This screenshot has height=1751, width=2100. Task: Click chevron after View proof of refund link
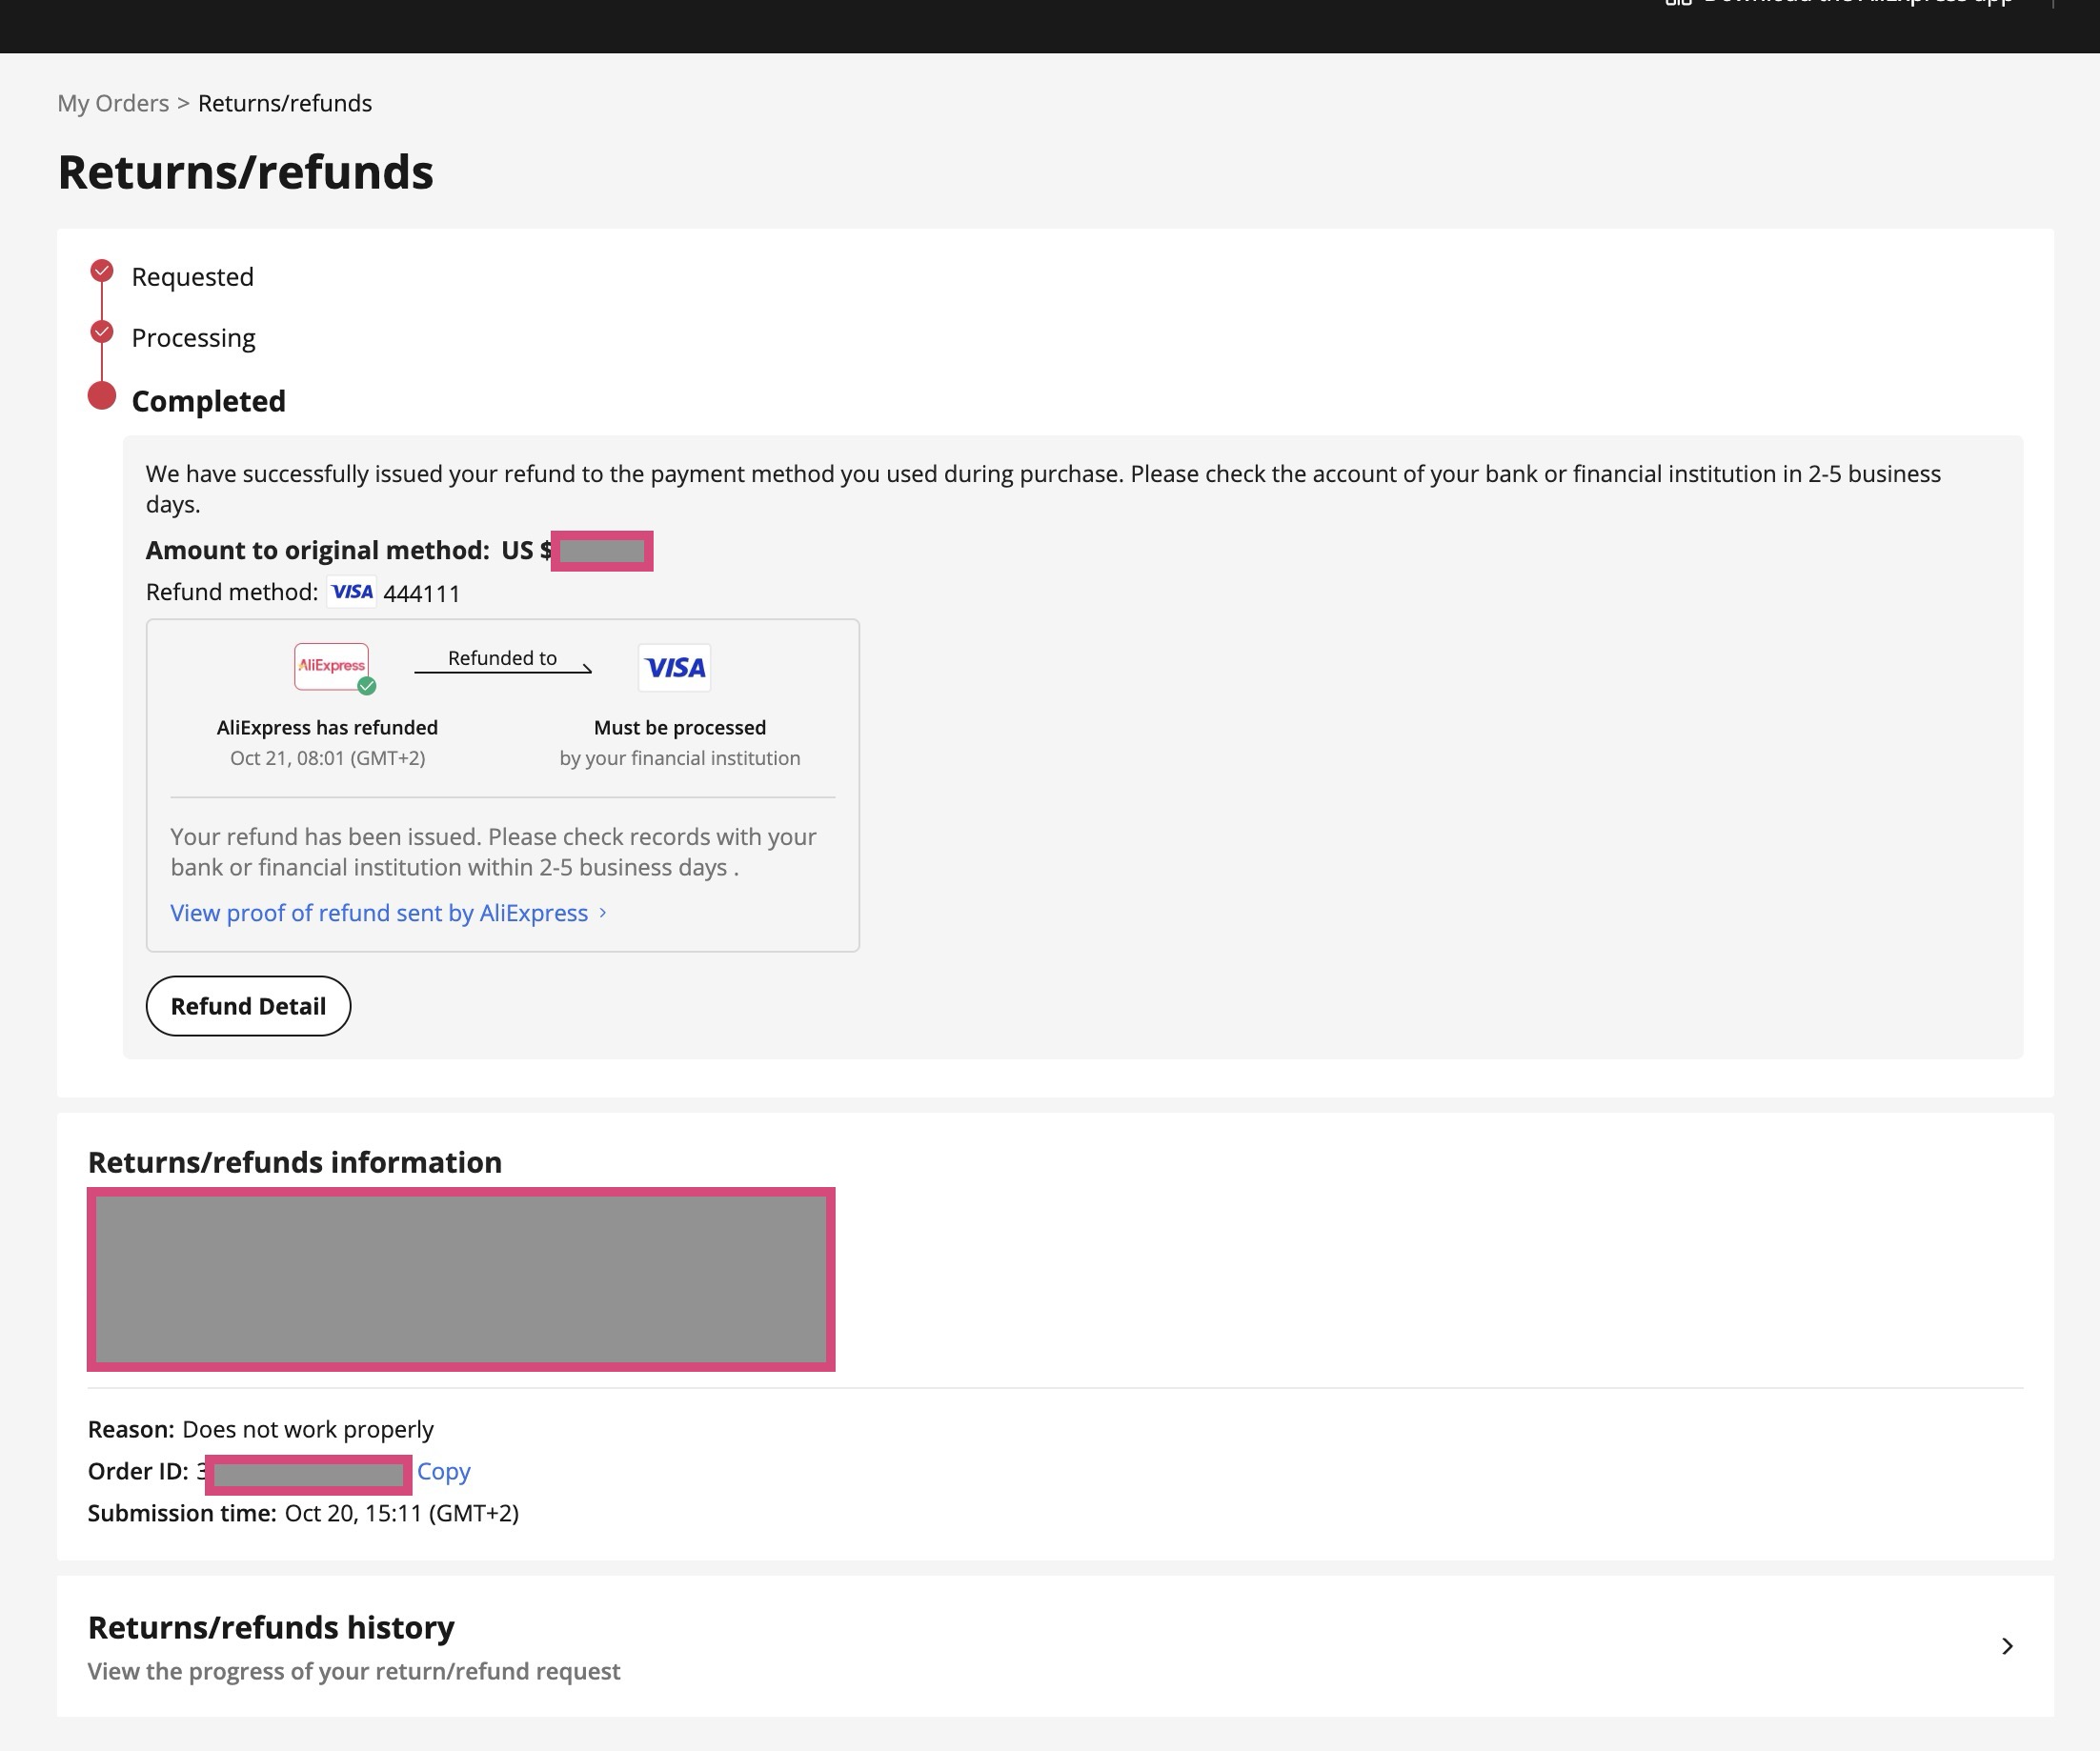(603, 913)
